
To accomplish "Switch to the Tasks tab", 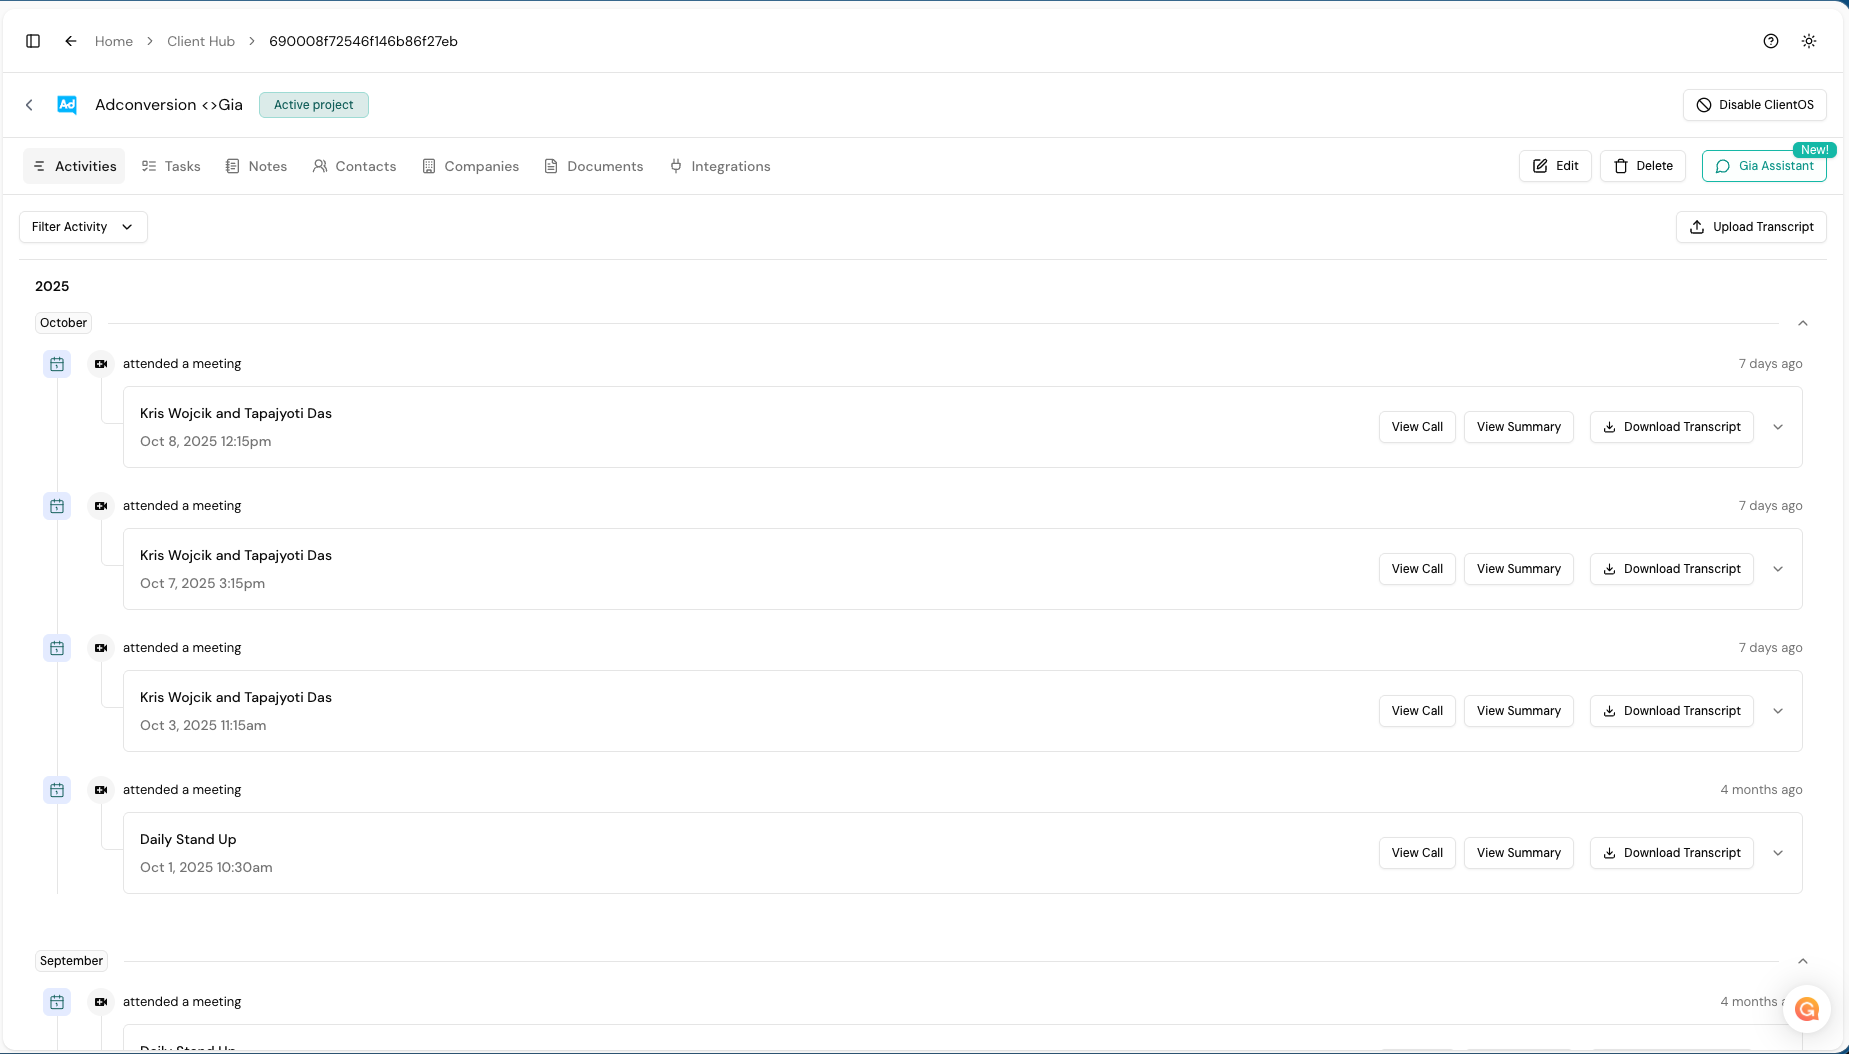I will (171, 166).
